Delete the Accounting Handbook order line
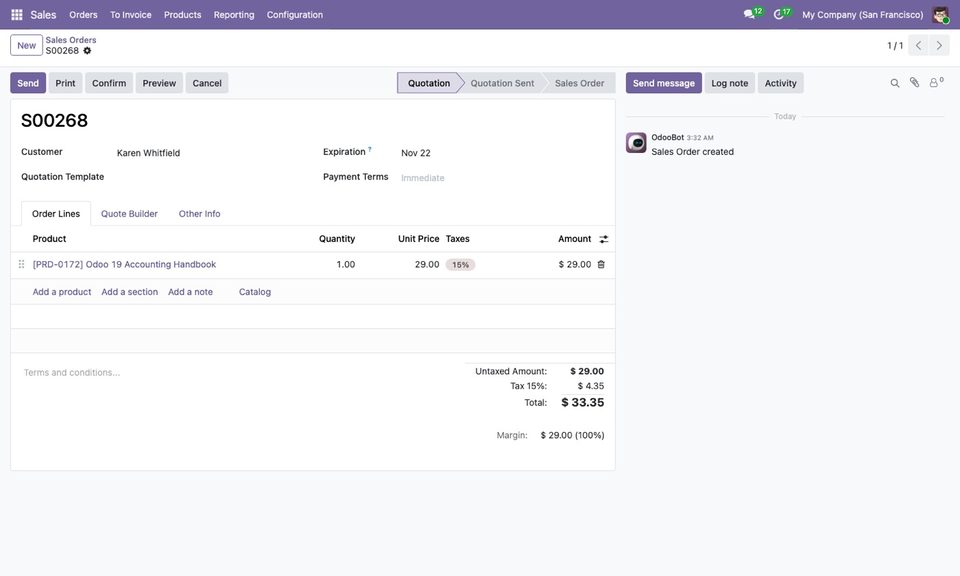Image resolution: width=960 pixels, height=576 pixels. (x=601, y=264)
